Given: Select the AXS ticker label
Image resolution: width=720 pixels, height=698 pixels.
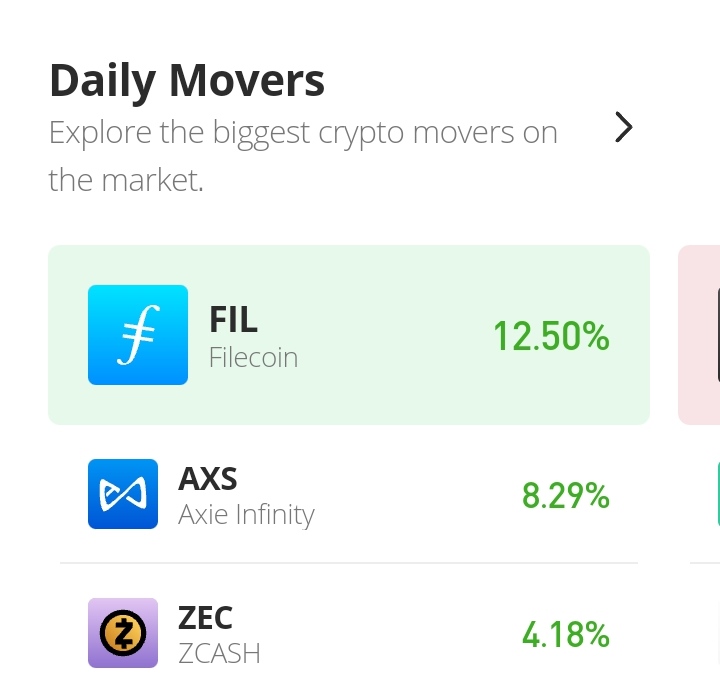Looking at the screenshot, I should [x=208, y=478].
